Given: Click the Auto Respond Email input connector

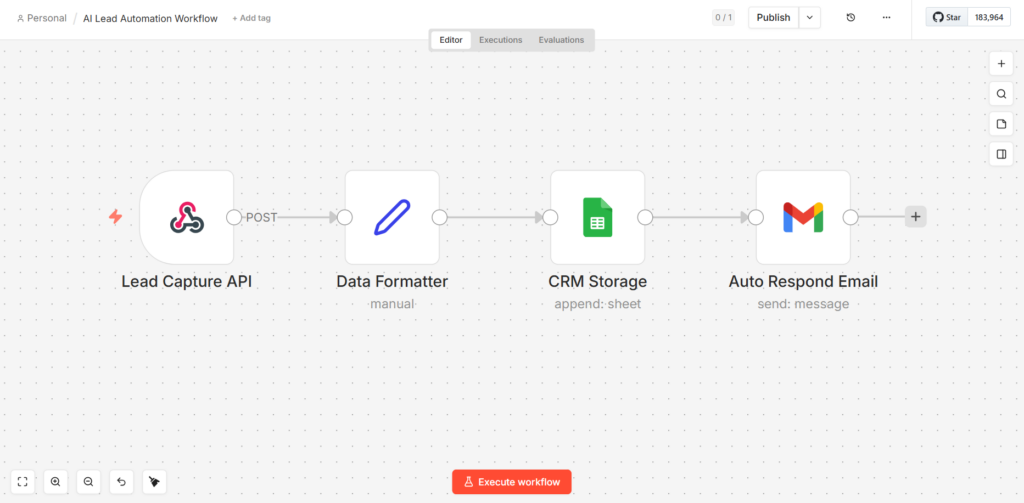Looking at the screenshot, I should pyautogui.click(x=756, y=218).
